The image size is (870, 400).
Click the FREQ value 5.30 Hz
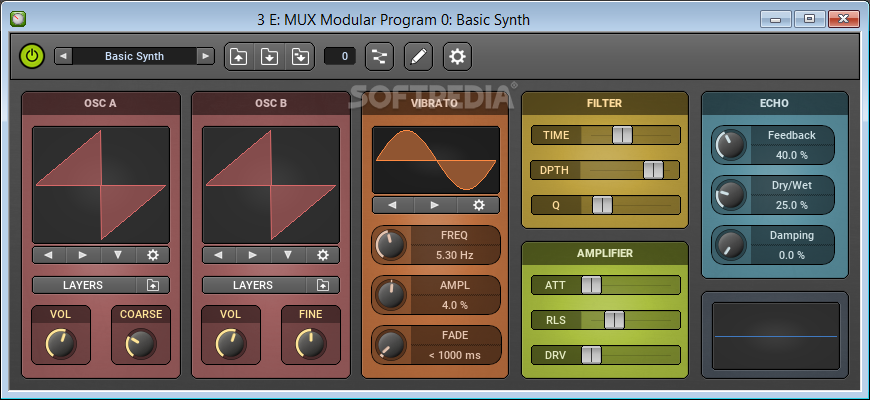tap(454, 256)
